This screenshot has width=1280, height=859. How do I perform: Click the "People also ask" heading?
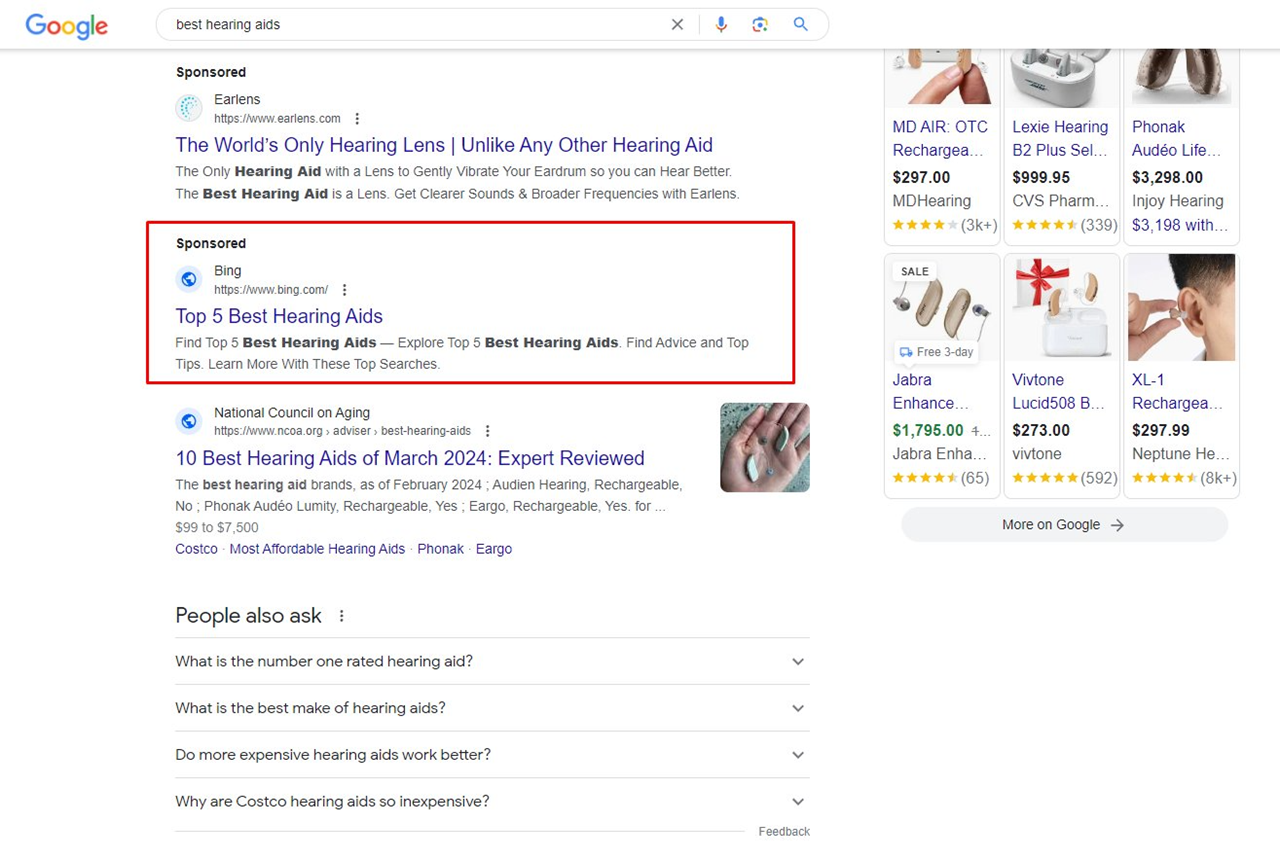(248, 616)
